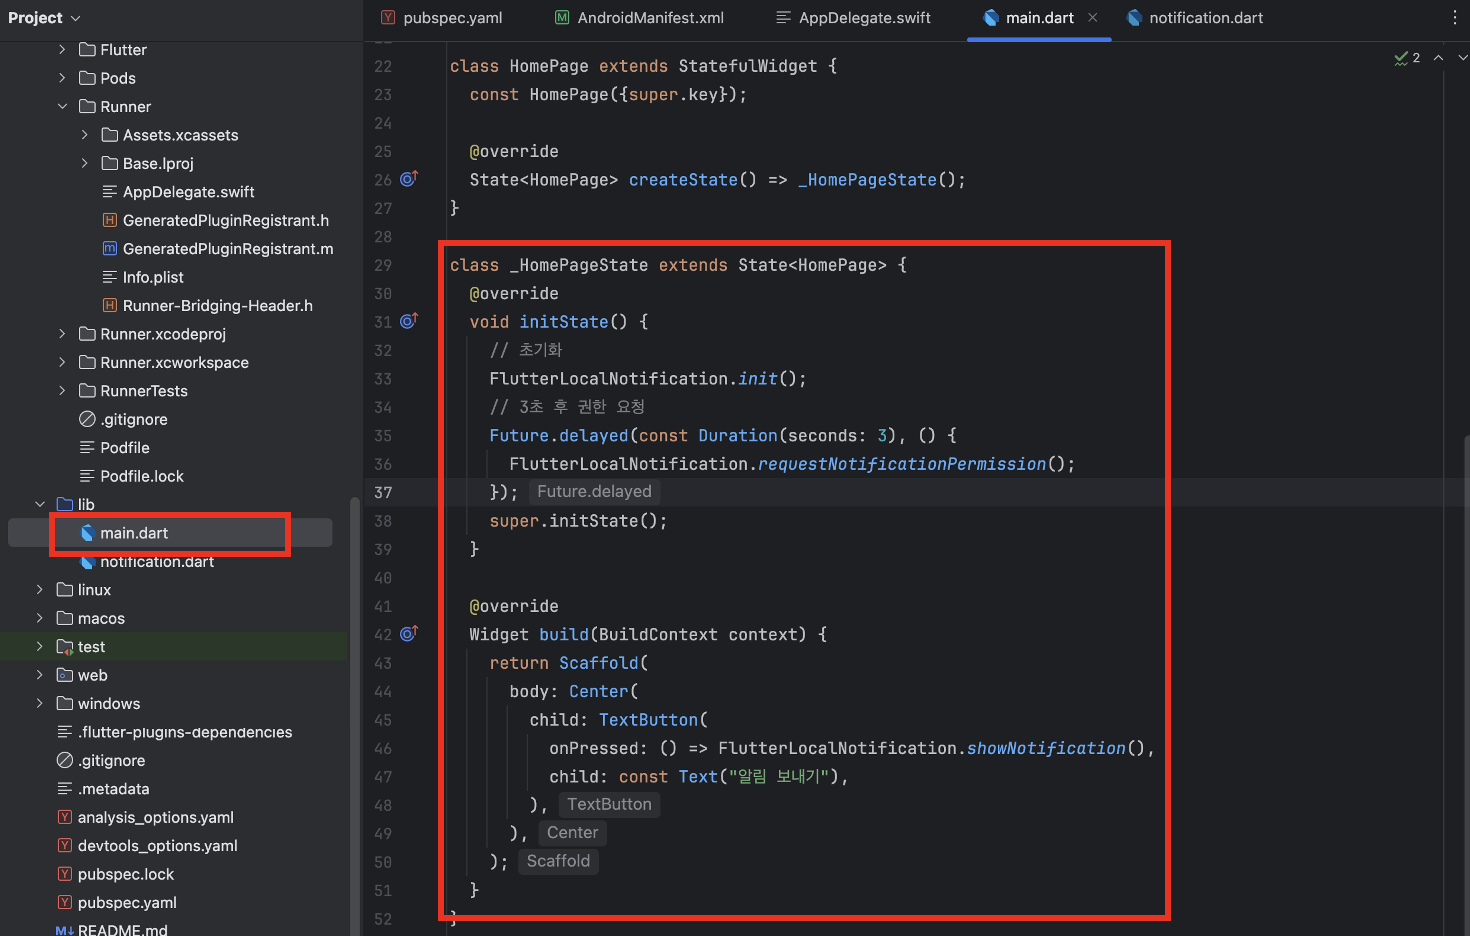Viewport: 1470px width, 936px height.
Task: Expand the macos folder
Action: pyautogui.click(x=40, y=618)
